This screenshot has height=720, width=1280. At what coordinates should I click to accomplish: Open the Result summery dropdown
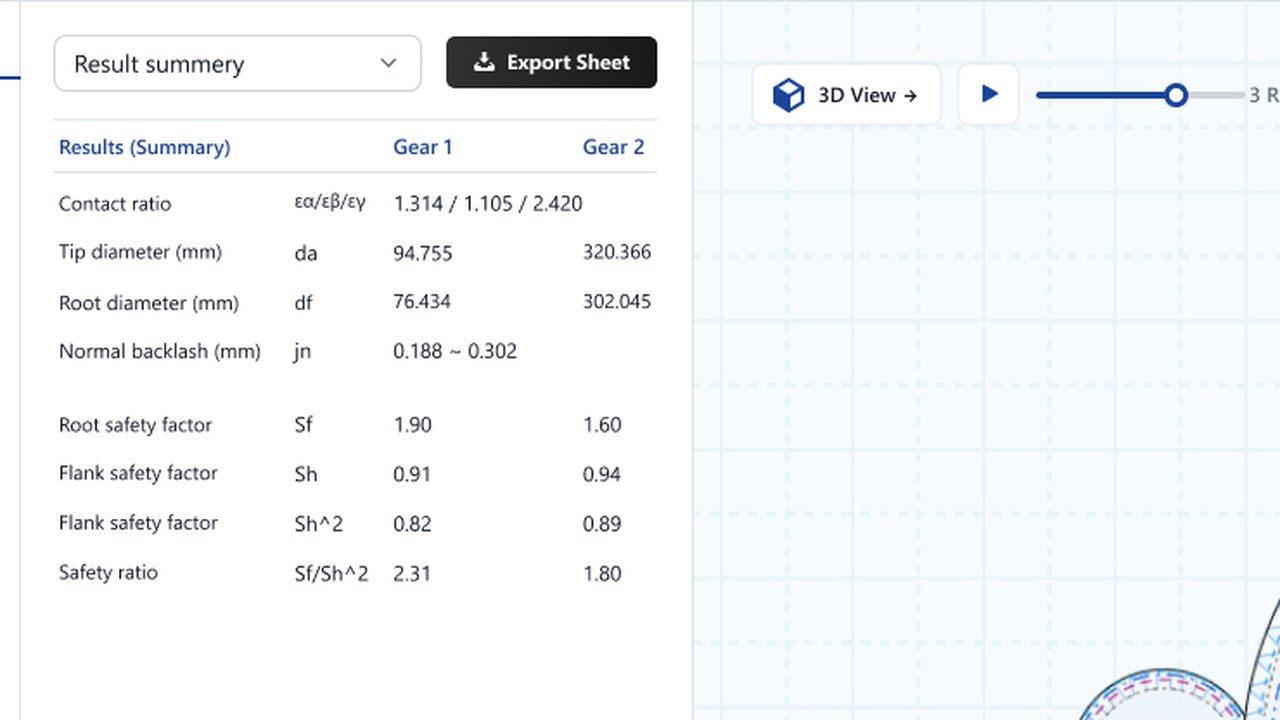point(237,63)
